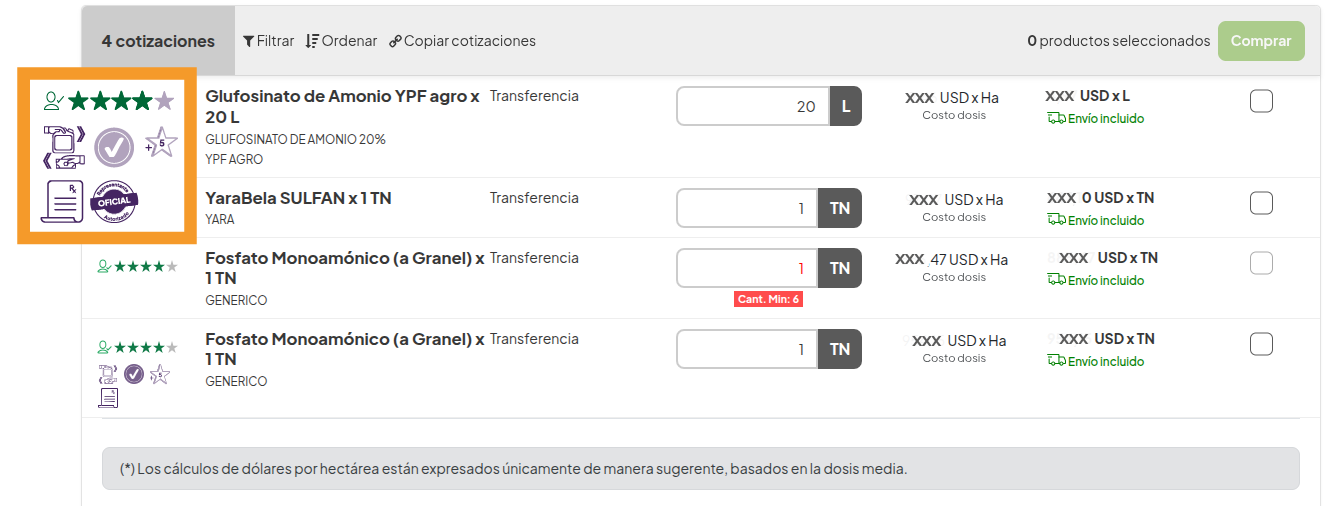The height and width of the screenshot is (506, 1327).
Task: Click the OFICIAL authorized representative seal
Action: pos(115,201)
